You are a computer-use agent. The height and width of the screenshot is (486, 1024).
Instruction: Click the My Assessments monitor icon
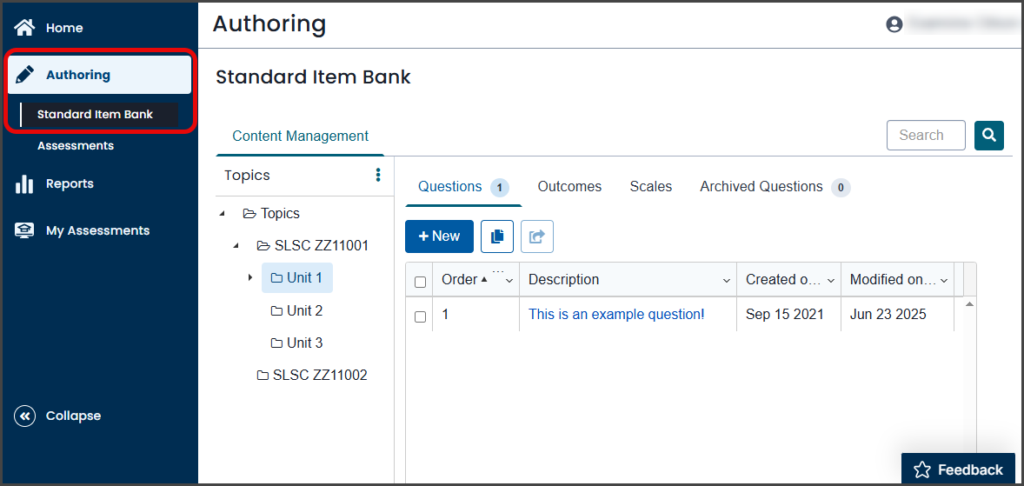coord(25,231)
